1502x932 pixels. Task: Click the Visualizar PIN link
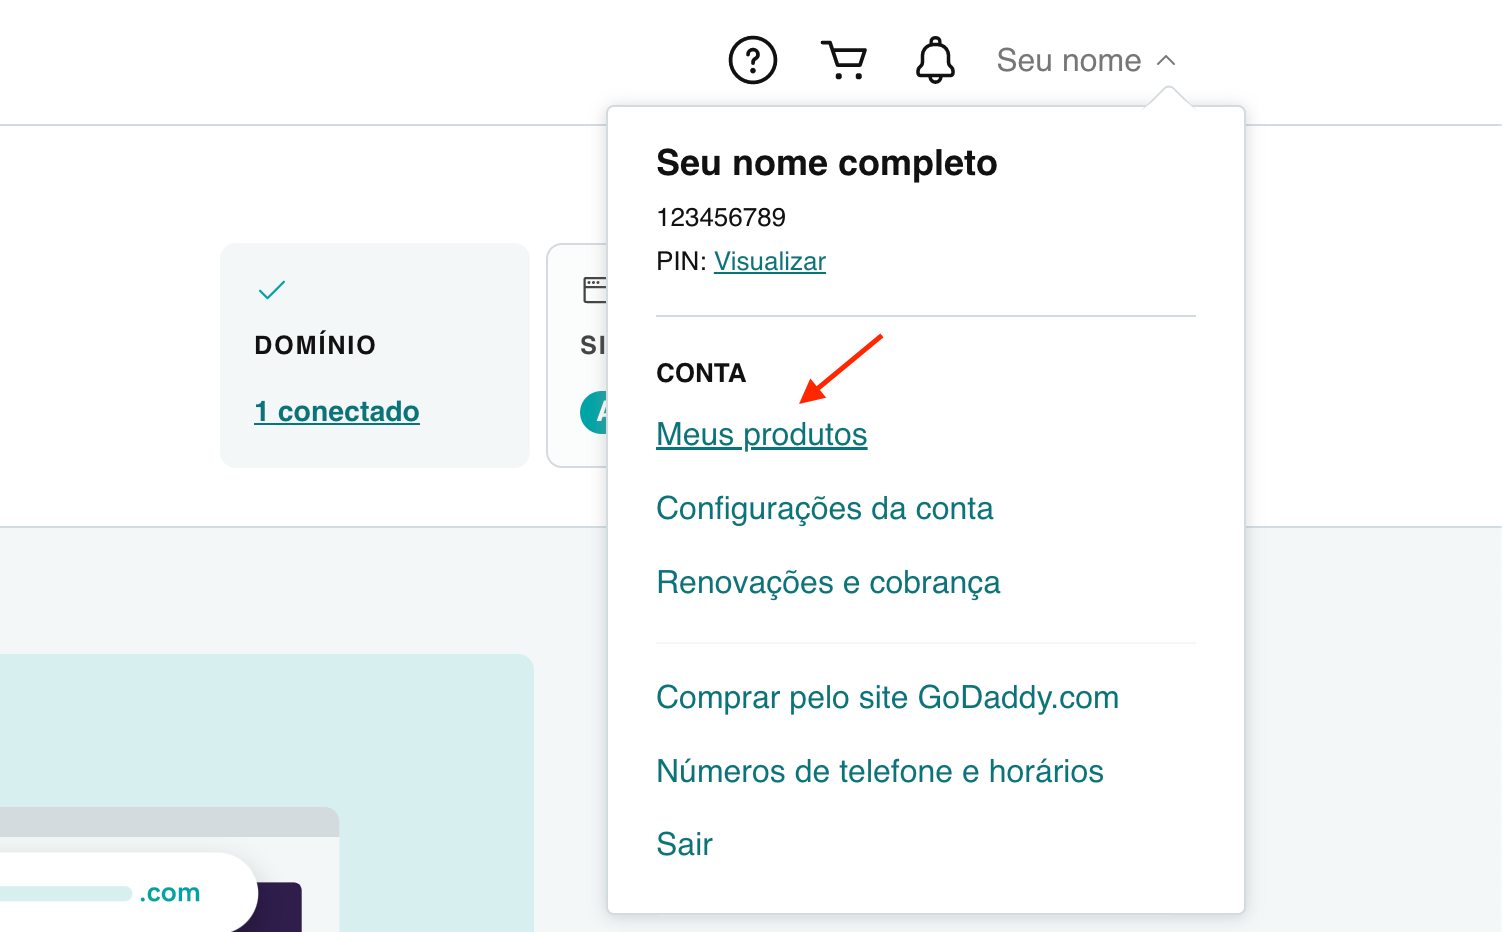[769, 261]
